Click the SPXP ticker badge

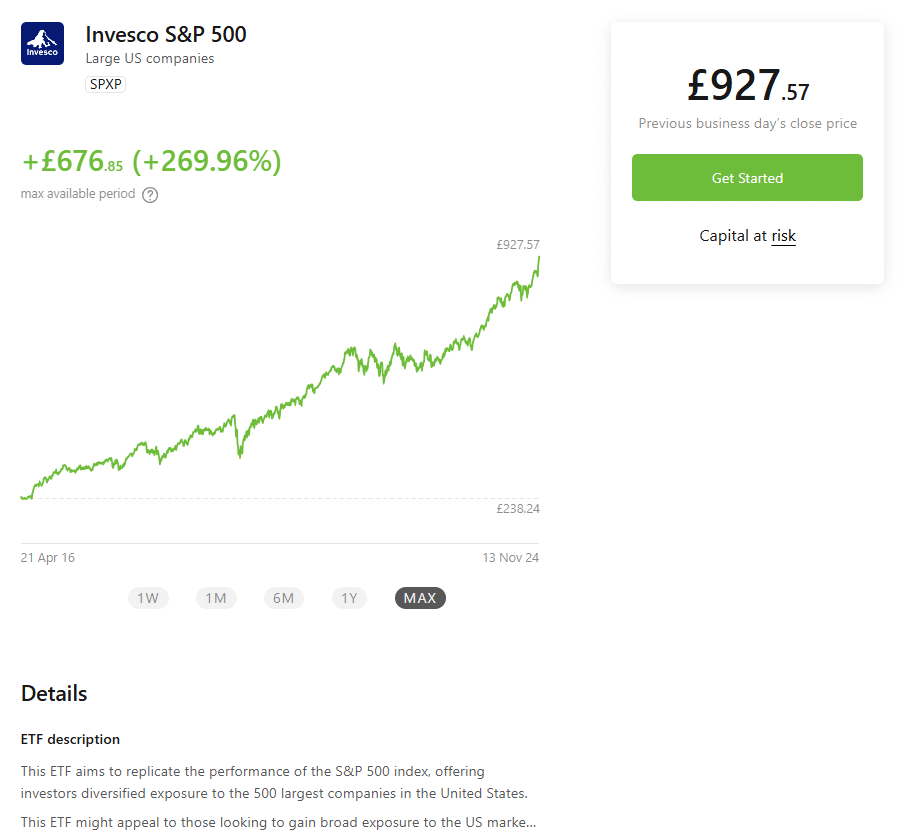(x=105, y=84)
